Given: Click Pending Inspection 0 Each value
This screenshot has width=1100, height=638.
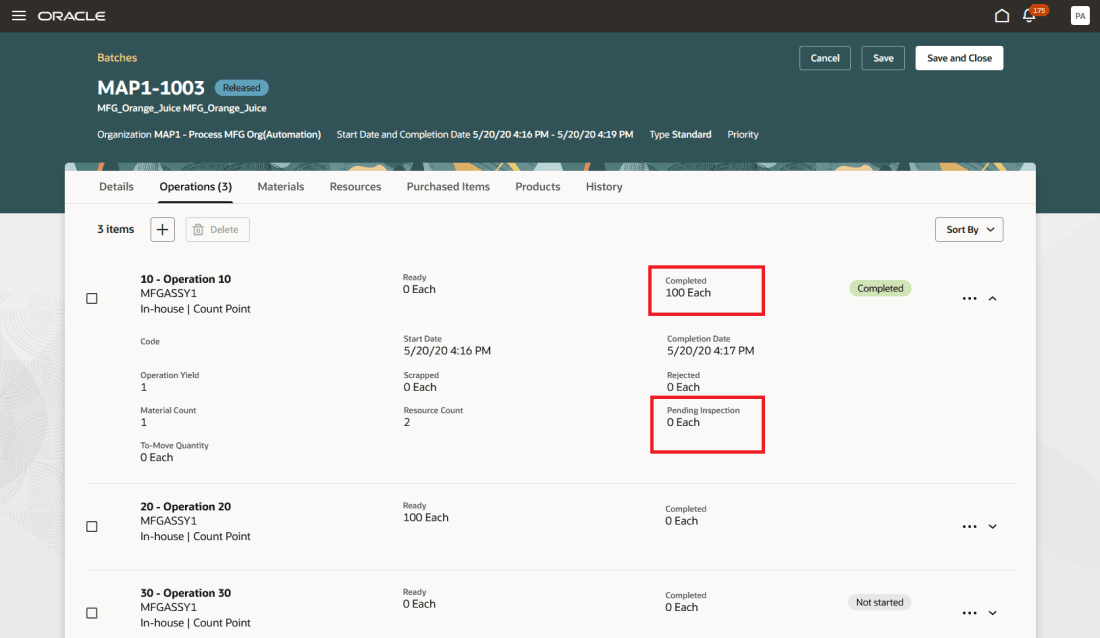Looking at the screenshot, I should click(x=683, y=423).
